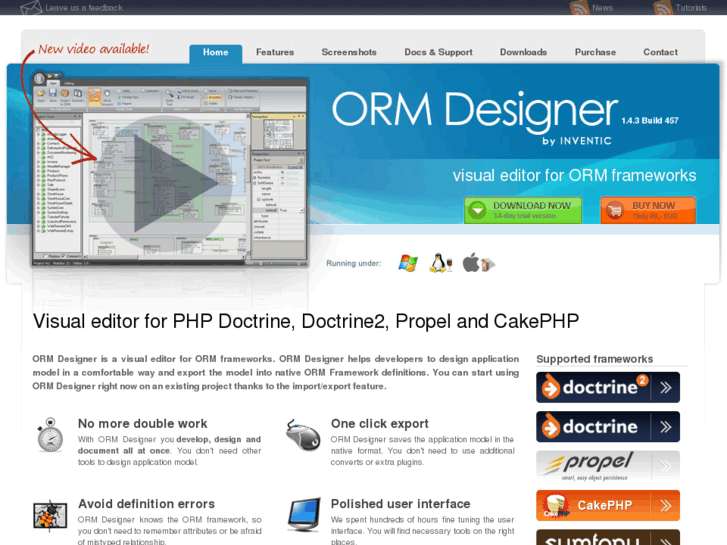The image size is (727, 545).
Task: Click the DOWNLOAD NOW trial button
Action: 523,210
